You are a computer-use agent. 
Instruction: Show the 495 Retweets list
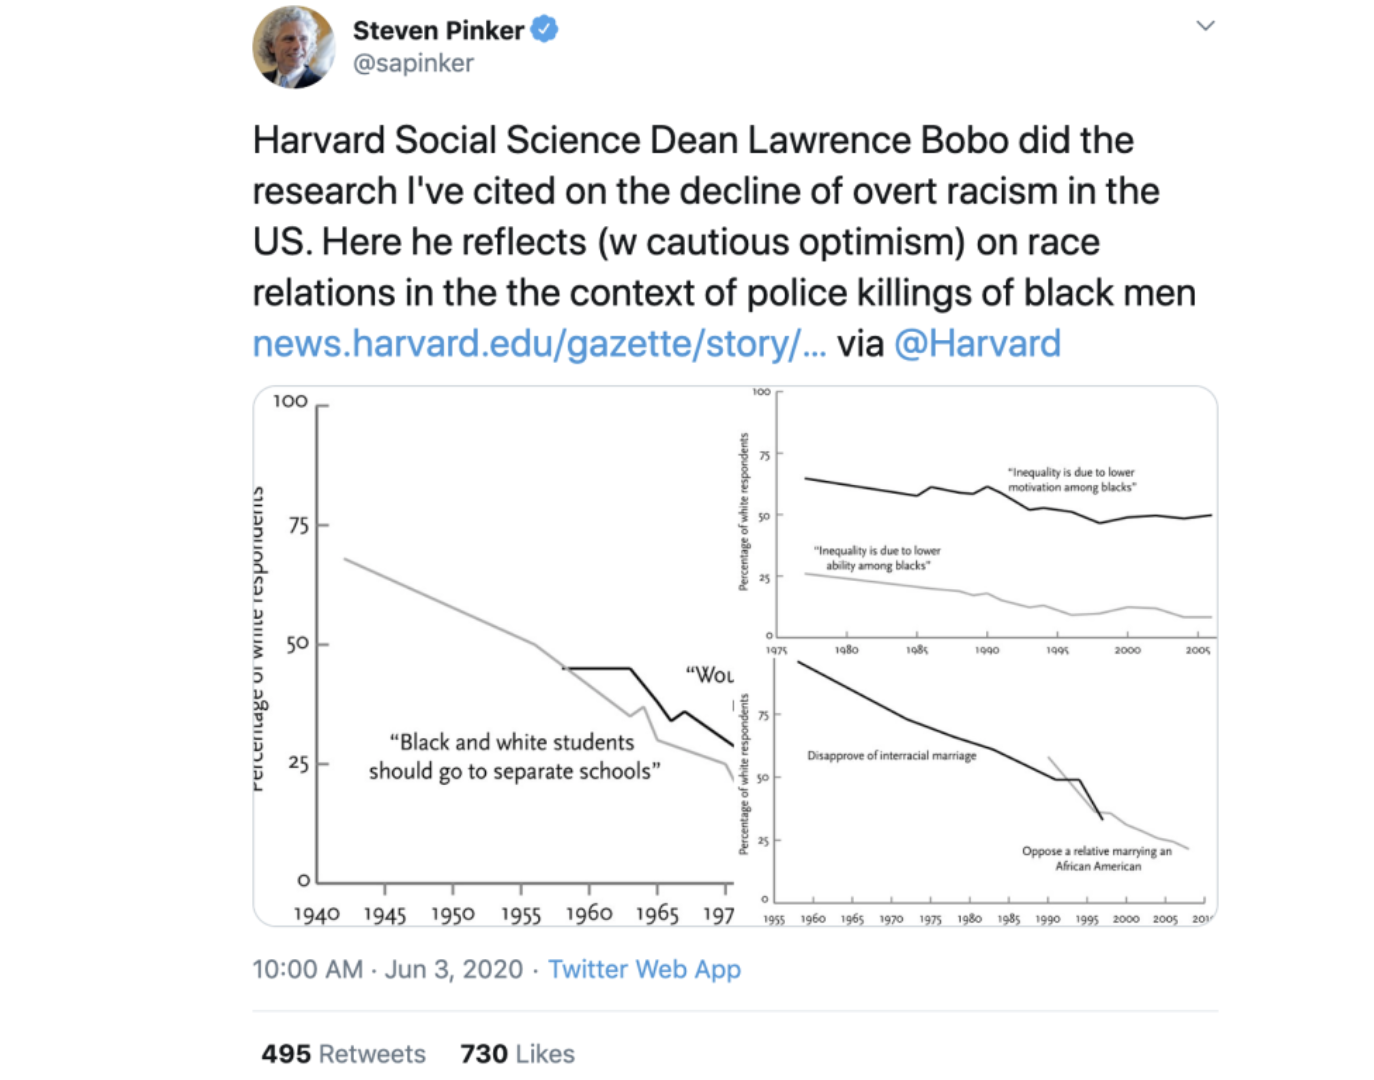343,1054
